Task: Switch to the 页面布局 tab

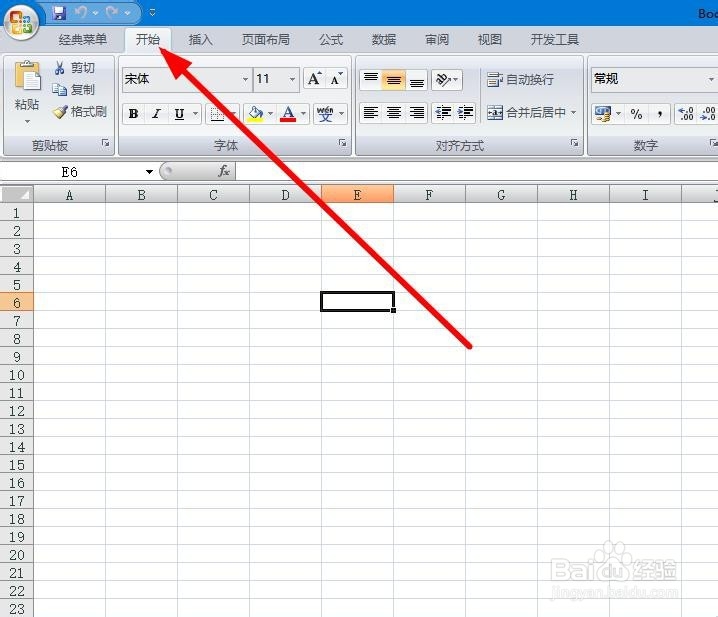Action: [x=266, y=40]
